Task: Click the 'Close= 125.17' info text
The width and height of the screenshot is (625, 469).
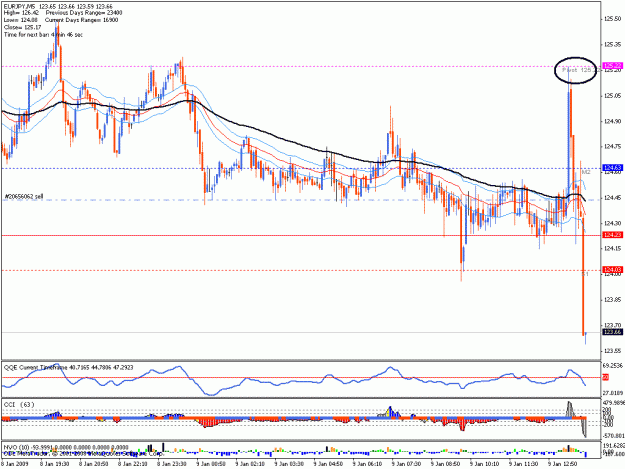Action: coord(22,27)
